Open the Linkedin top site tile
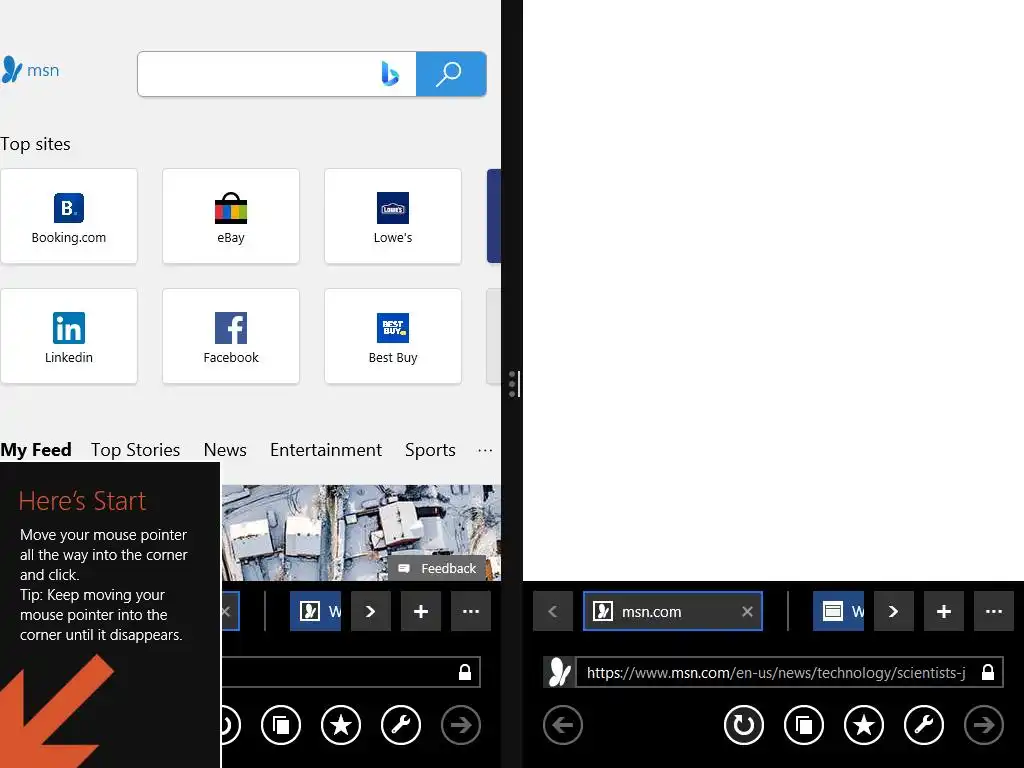The height and width of the screenshot is (768, 1024). (x=69, y=336)
